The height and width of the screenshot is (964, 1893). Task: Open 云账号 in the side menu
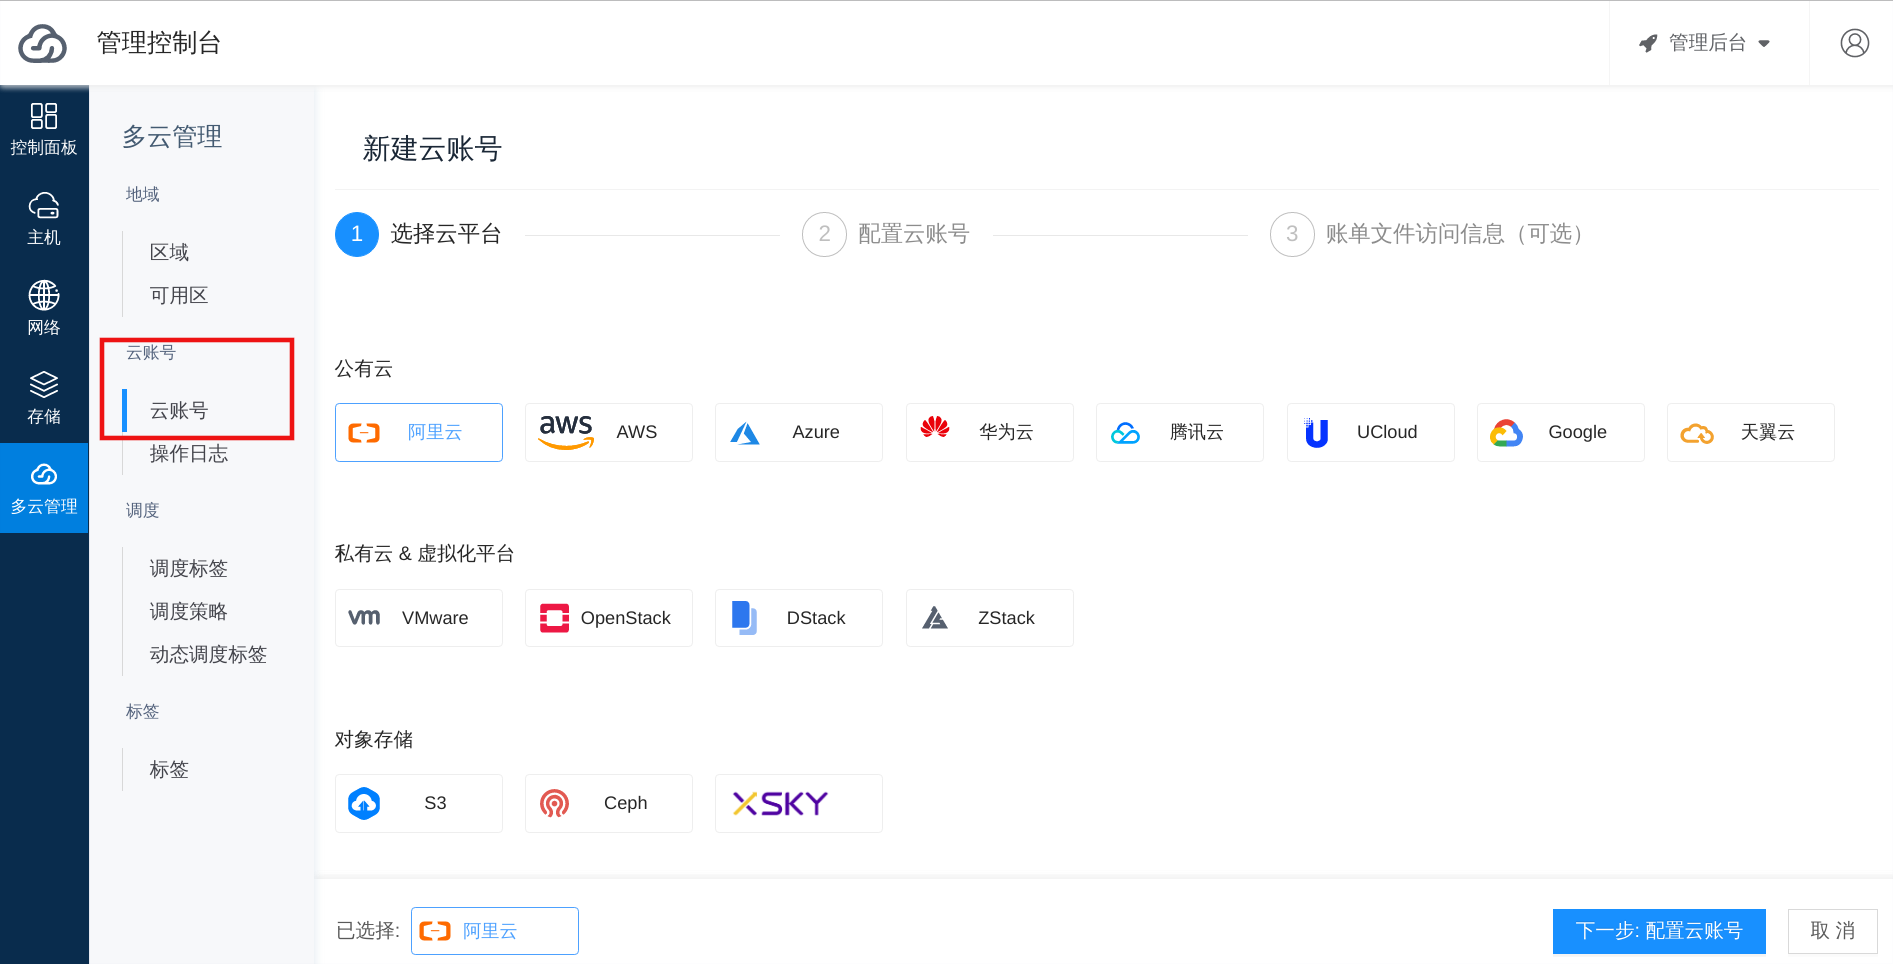(x=179, y=411)
